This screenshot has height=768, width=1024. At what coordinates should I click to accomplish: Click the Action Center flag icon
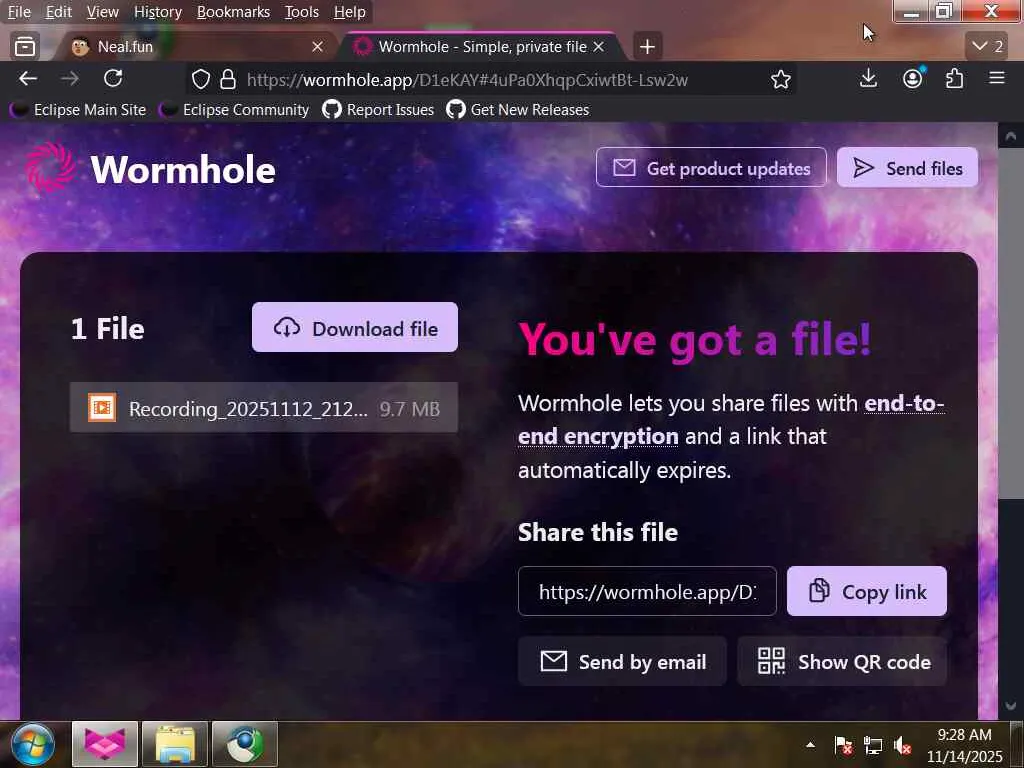tap(843, 745)
